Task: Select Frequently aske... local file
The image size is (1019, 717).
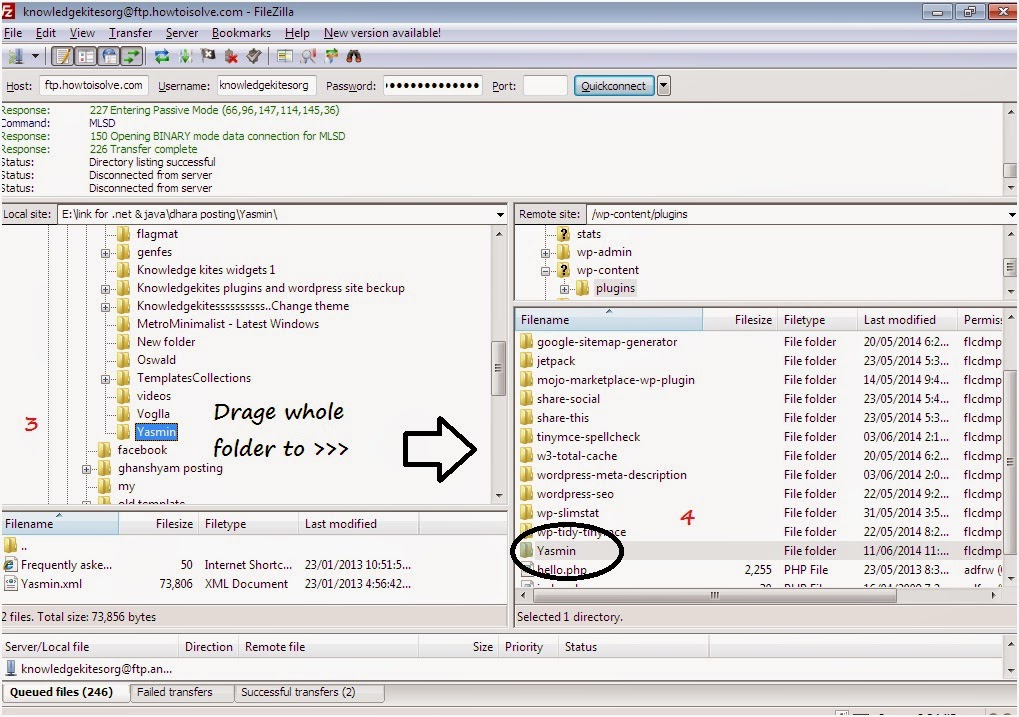Action: (x=66, y=565)
